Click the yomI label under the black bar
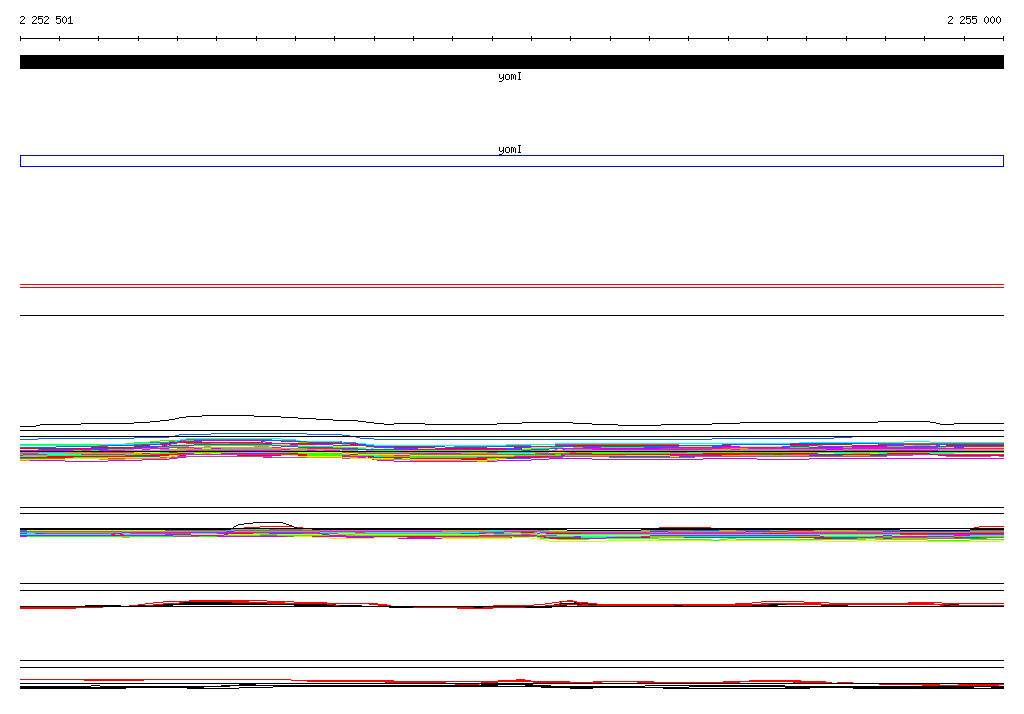This screenshot has height=714, width=1024. 510,77
